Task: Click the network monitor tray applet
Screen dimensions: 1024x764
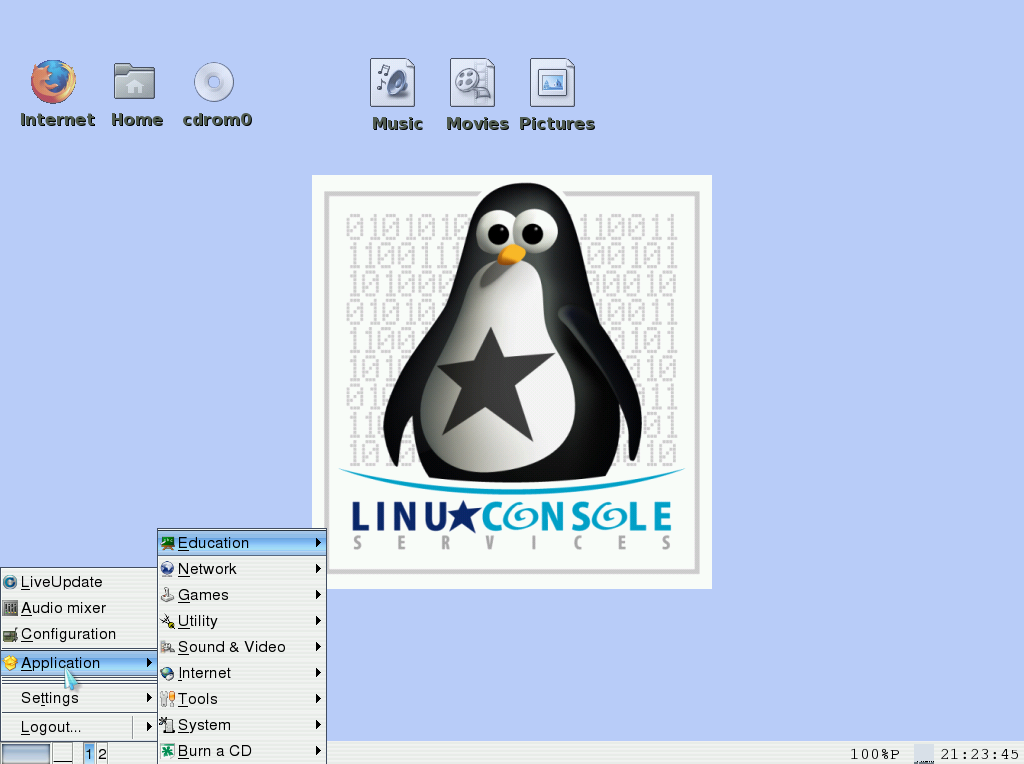Action: pyautogui.click(x=923, y=754)
